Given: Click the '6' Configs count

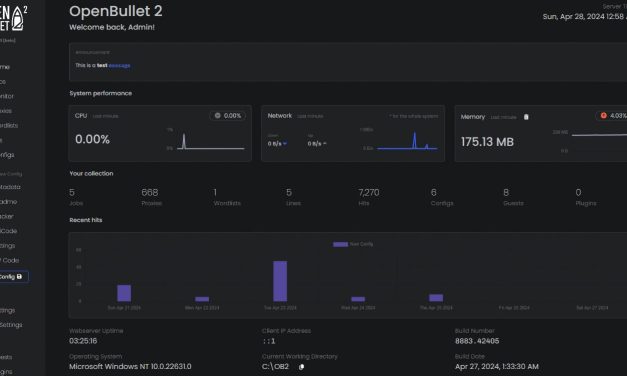Looking at the screenshot, I should (433, 192).
